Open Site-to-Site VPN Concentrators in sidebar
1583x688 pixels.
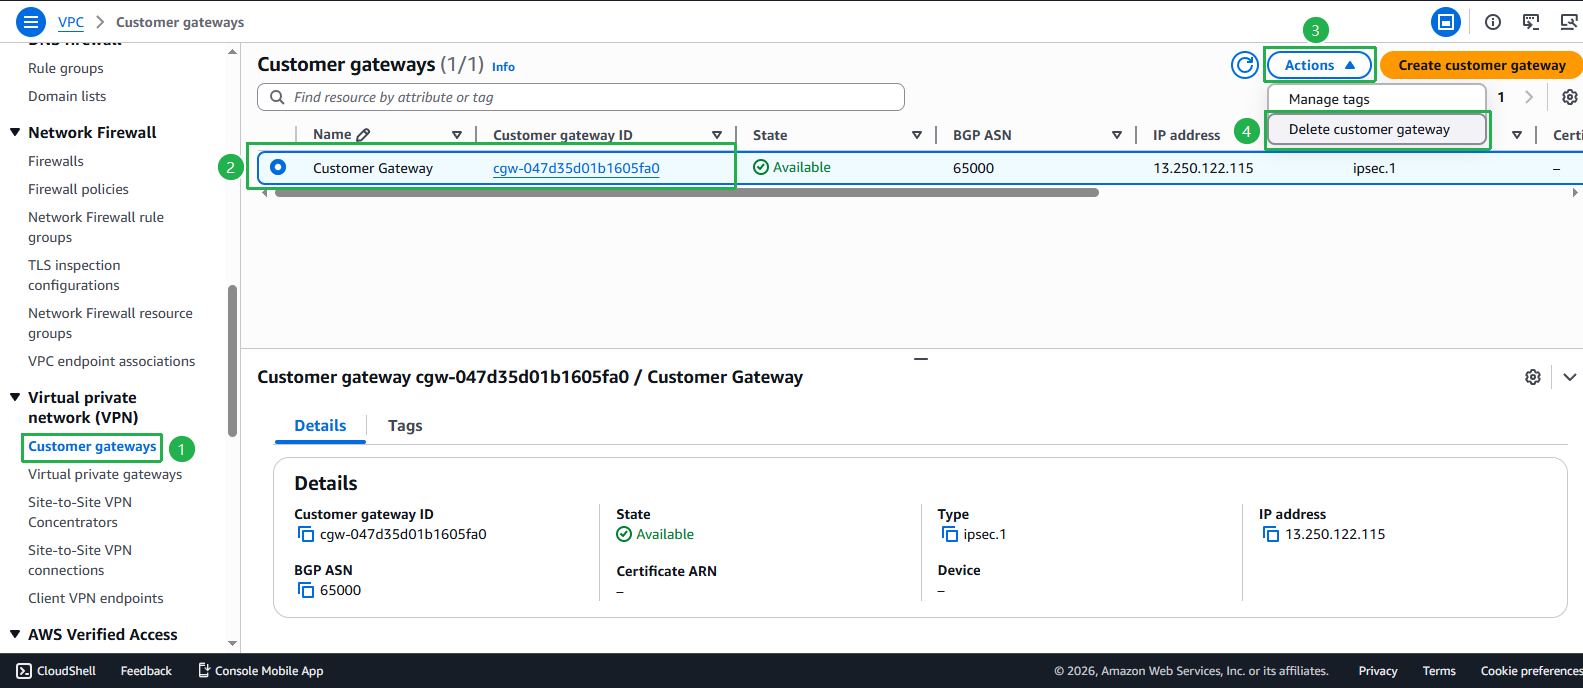coord(80,512)
